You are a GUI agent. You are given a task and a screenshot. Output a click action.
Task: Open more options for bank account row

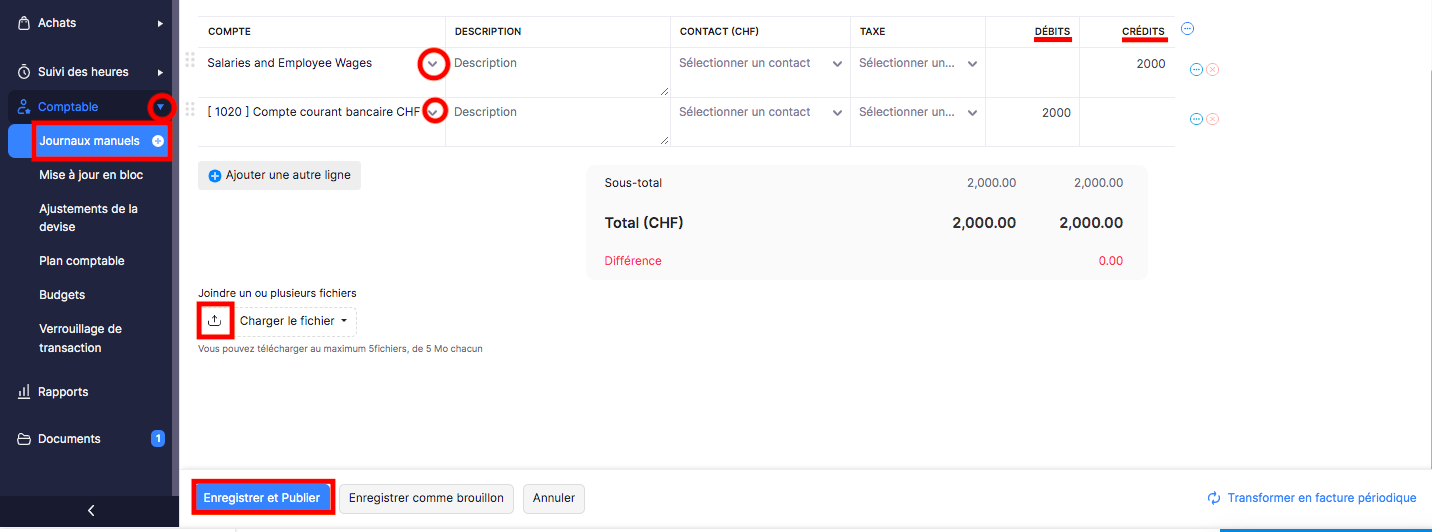click(x=1196, y=119)
